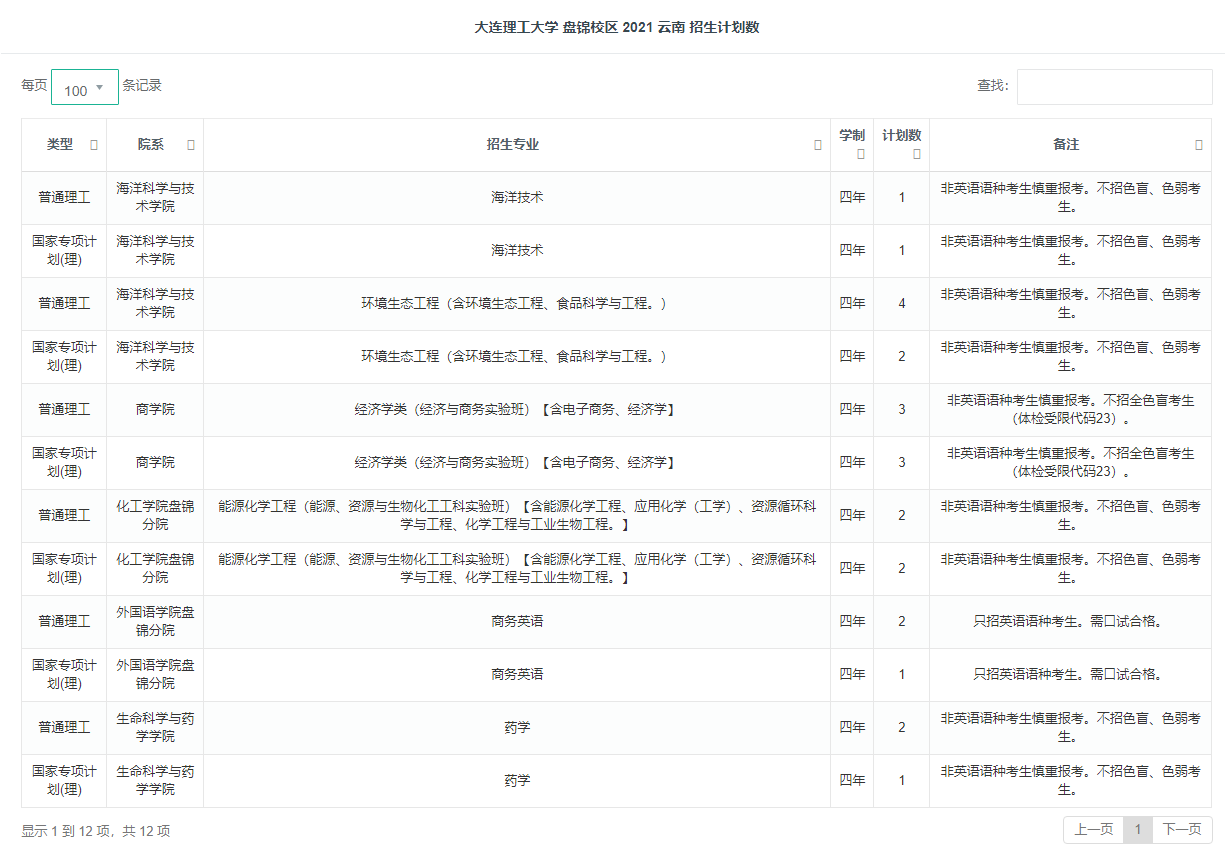Select page 1 in pagination
Screen dimensions: 1225x867
[1138, 830]
